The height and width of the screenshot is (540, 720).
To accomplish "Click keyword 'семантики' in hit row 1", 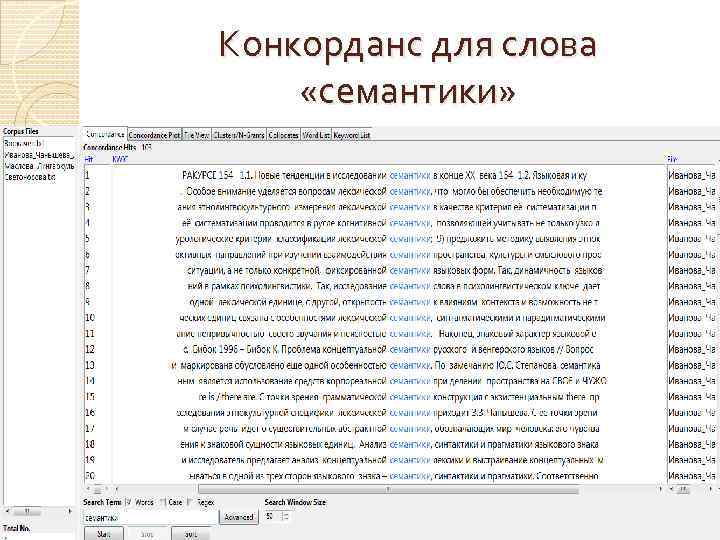I will pyautogui.click(x=410, y=175).
